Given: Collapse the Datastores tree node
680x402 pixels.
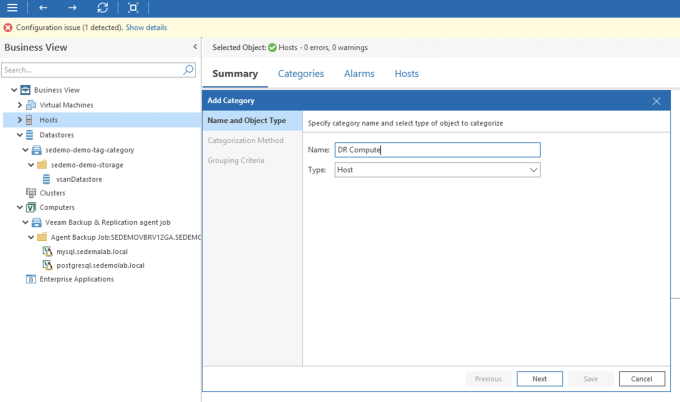Looking at the screenshot, I should tap(20, 135).
